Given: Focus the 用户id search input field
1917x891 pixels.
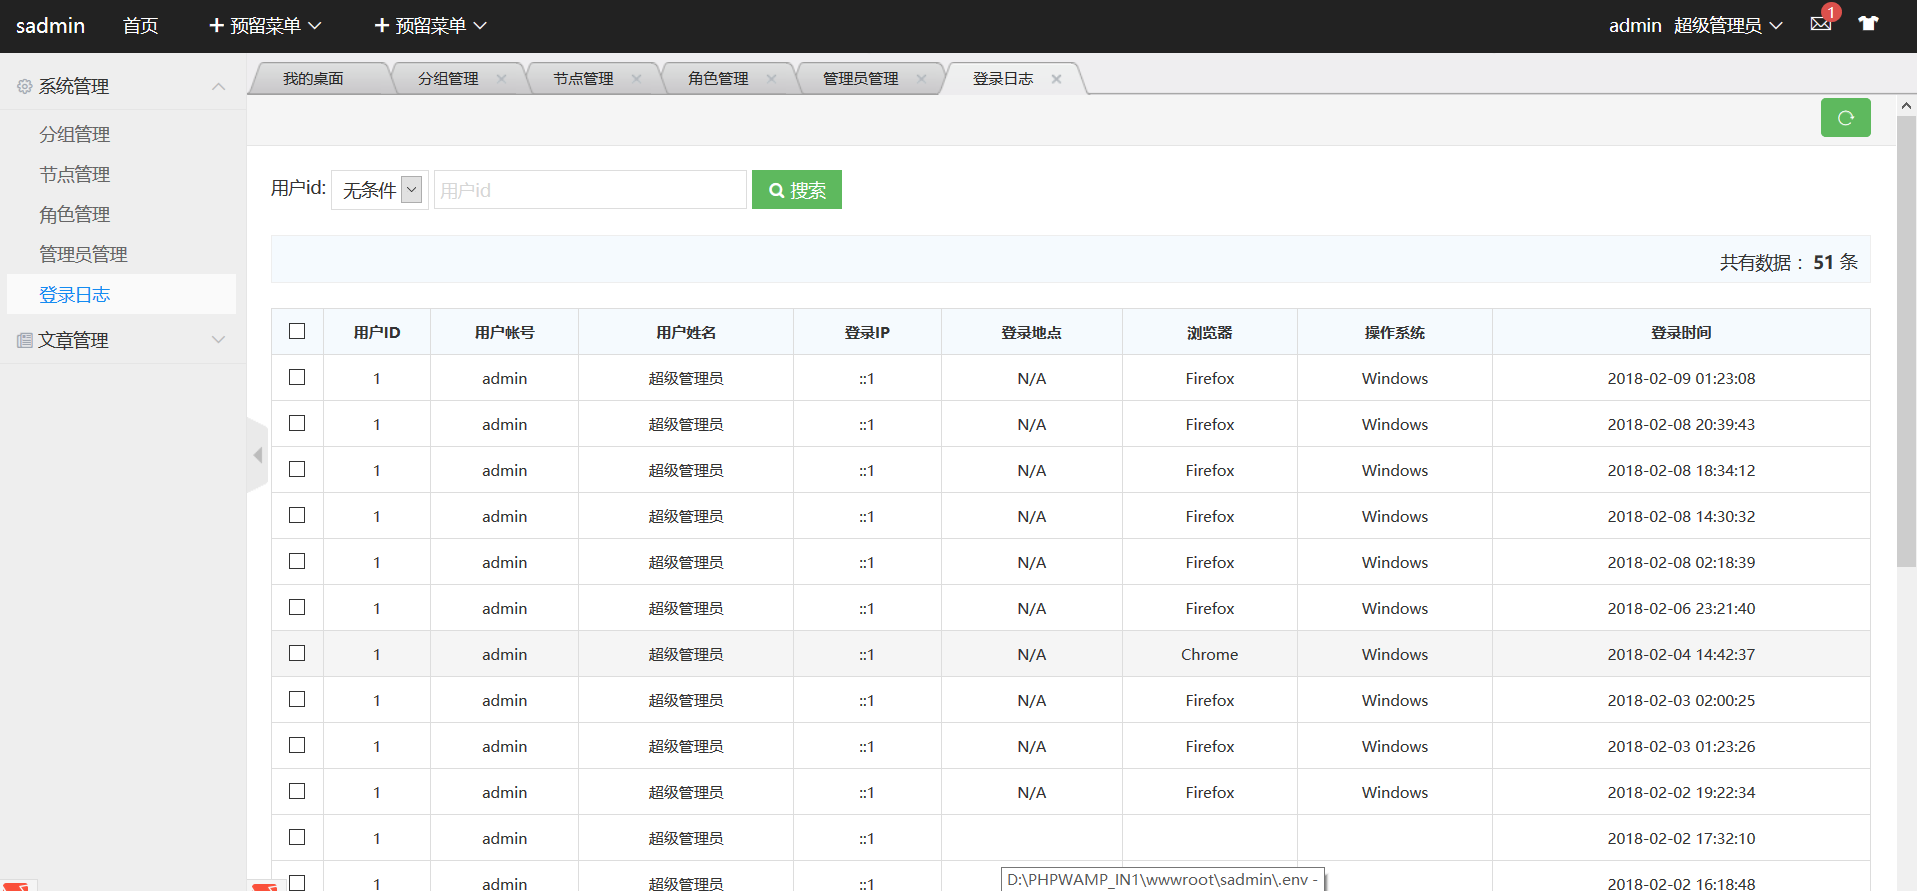Looking at the screenshot, I should click(590, 190).
